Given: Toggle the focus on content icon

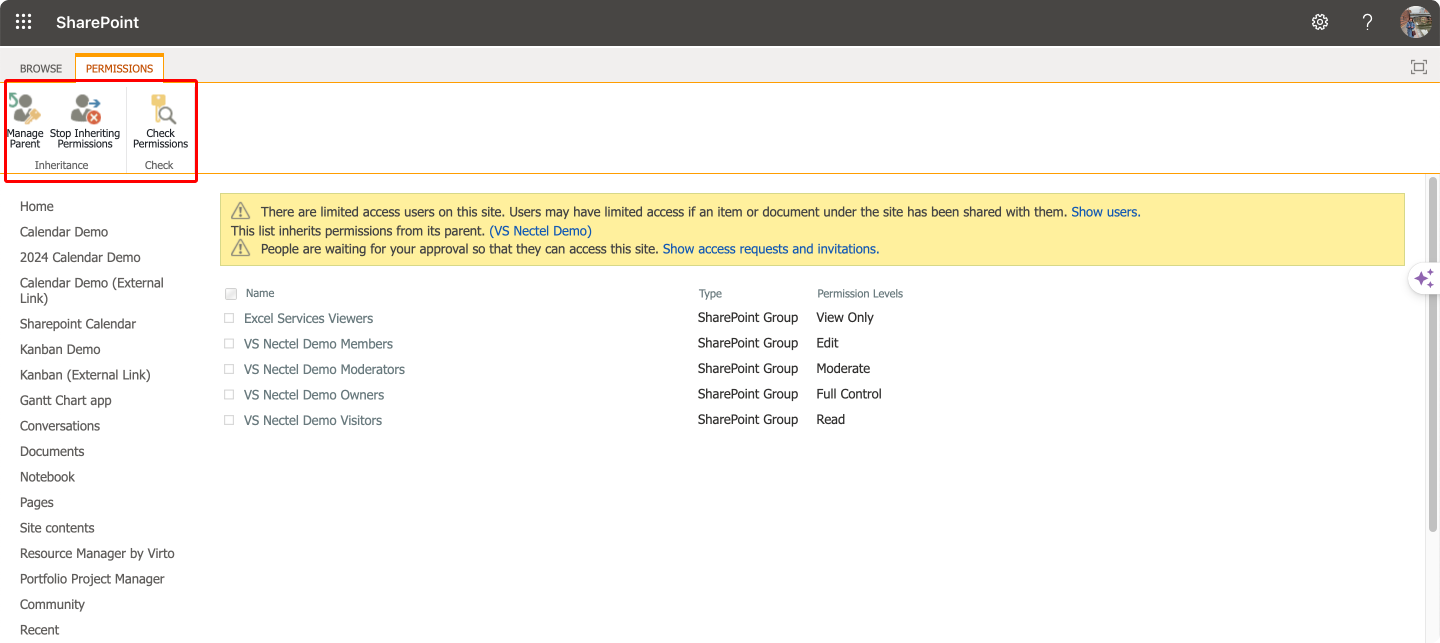Looking at the screenshot, I should coord(1418,67).
